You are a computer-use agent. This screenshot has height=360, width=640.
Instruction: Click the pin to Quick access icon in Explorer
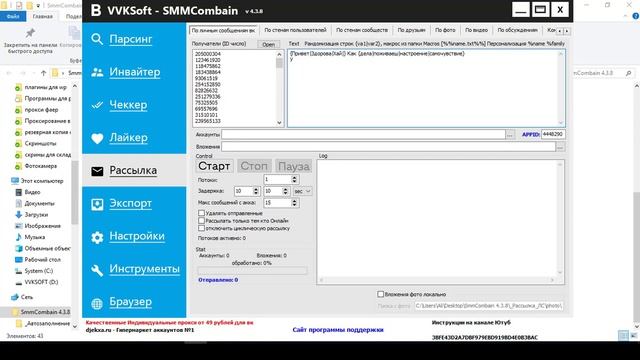(30, 33)
